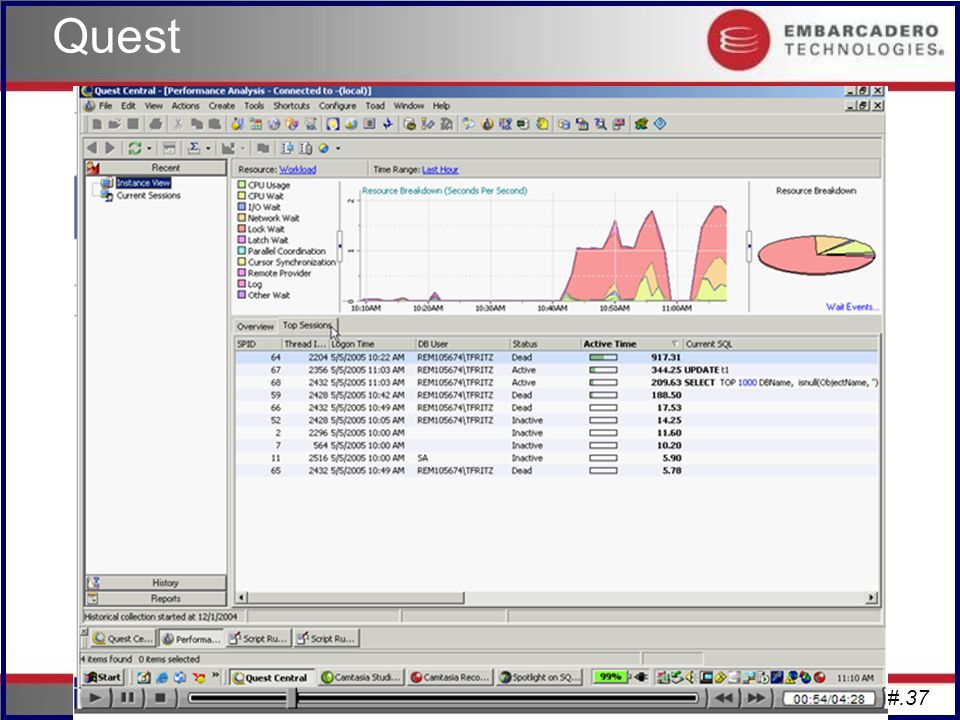Click the volume speaker tray icon
Image resolution: width=960 pixels, height=720 pixels.
pyautogui.click(x=690, y=677)
